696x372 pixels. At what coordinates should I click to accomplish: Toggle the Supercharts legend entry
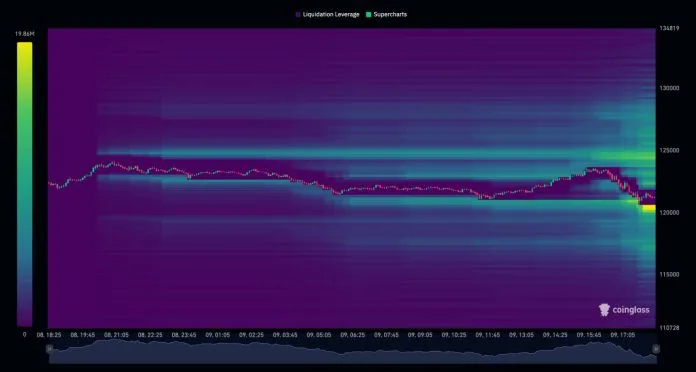[386, 14]
